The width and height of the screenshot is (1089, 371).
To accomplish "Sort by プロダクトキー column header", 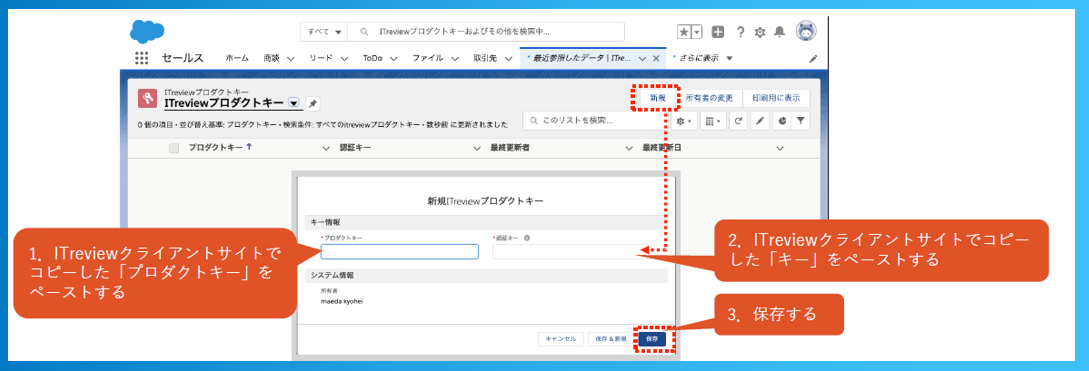I will click(215, 148).
